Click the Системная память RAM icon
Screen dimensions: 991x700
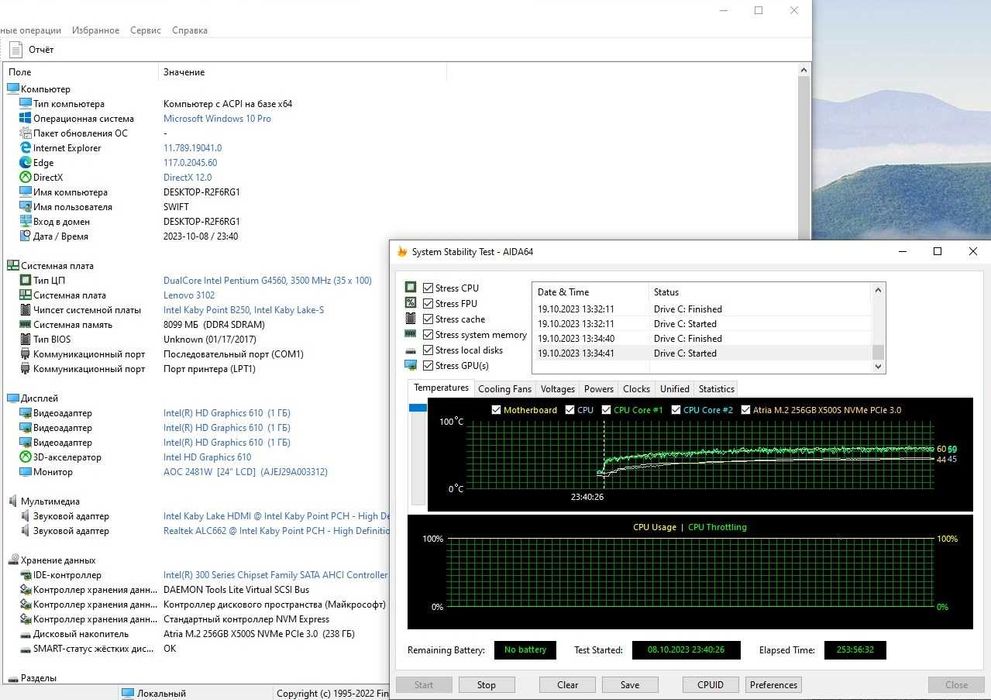click(25, 325)
